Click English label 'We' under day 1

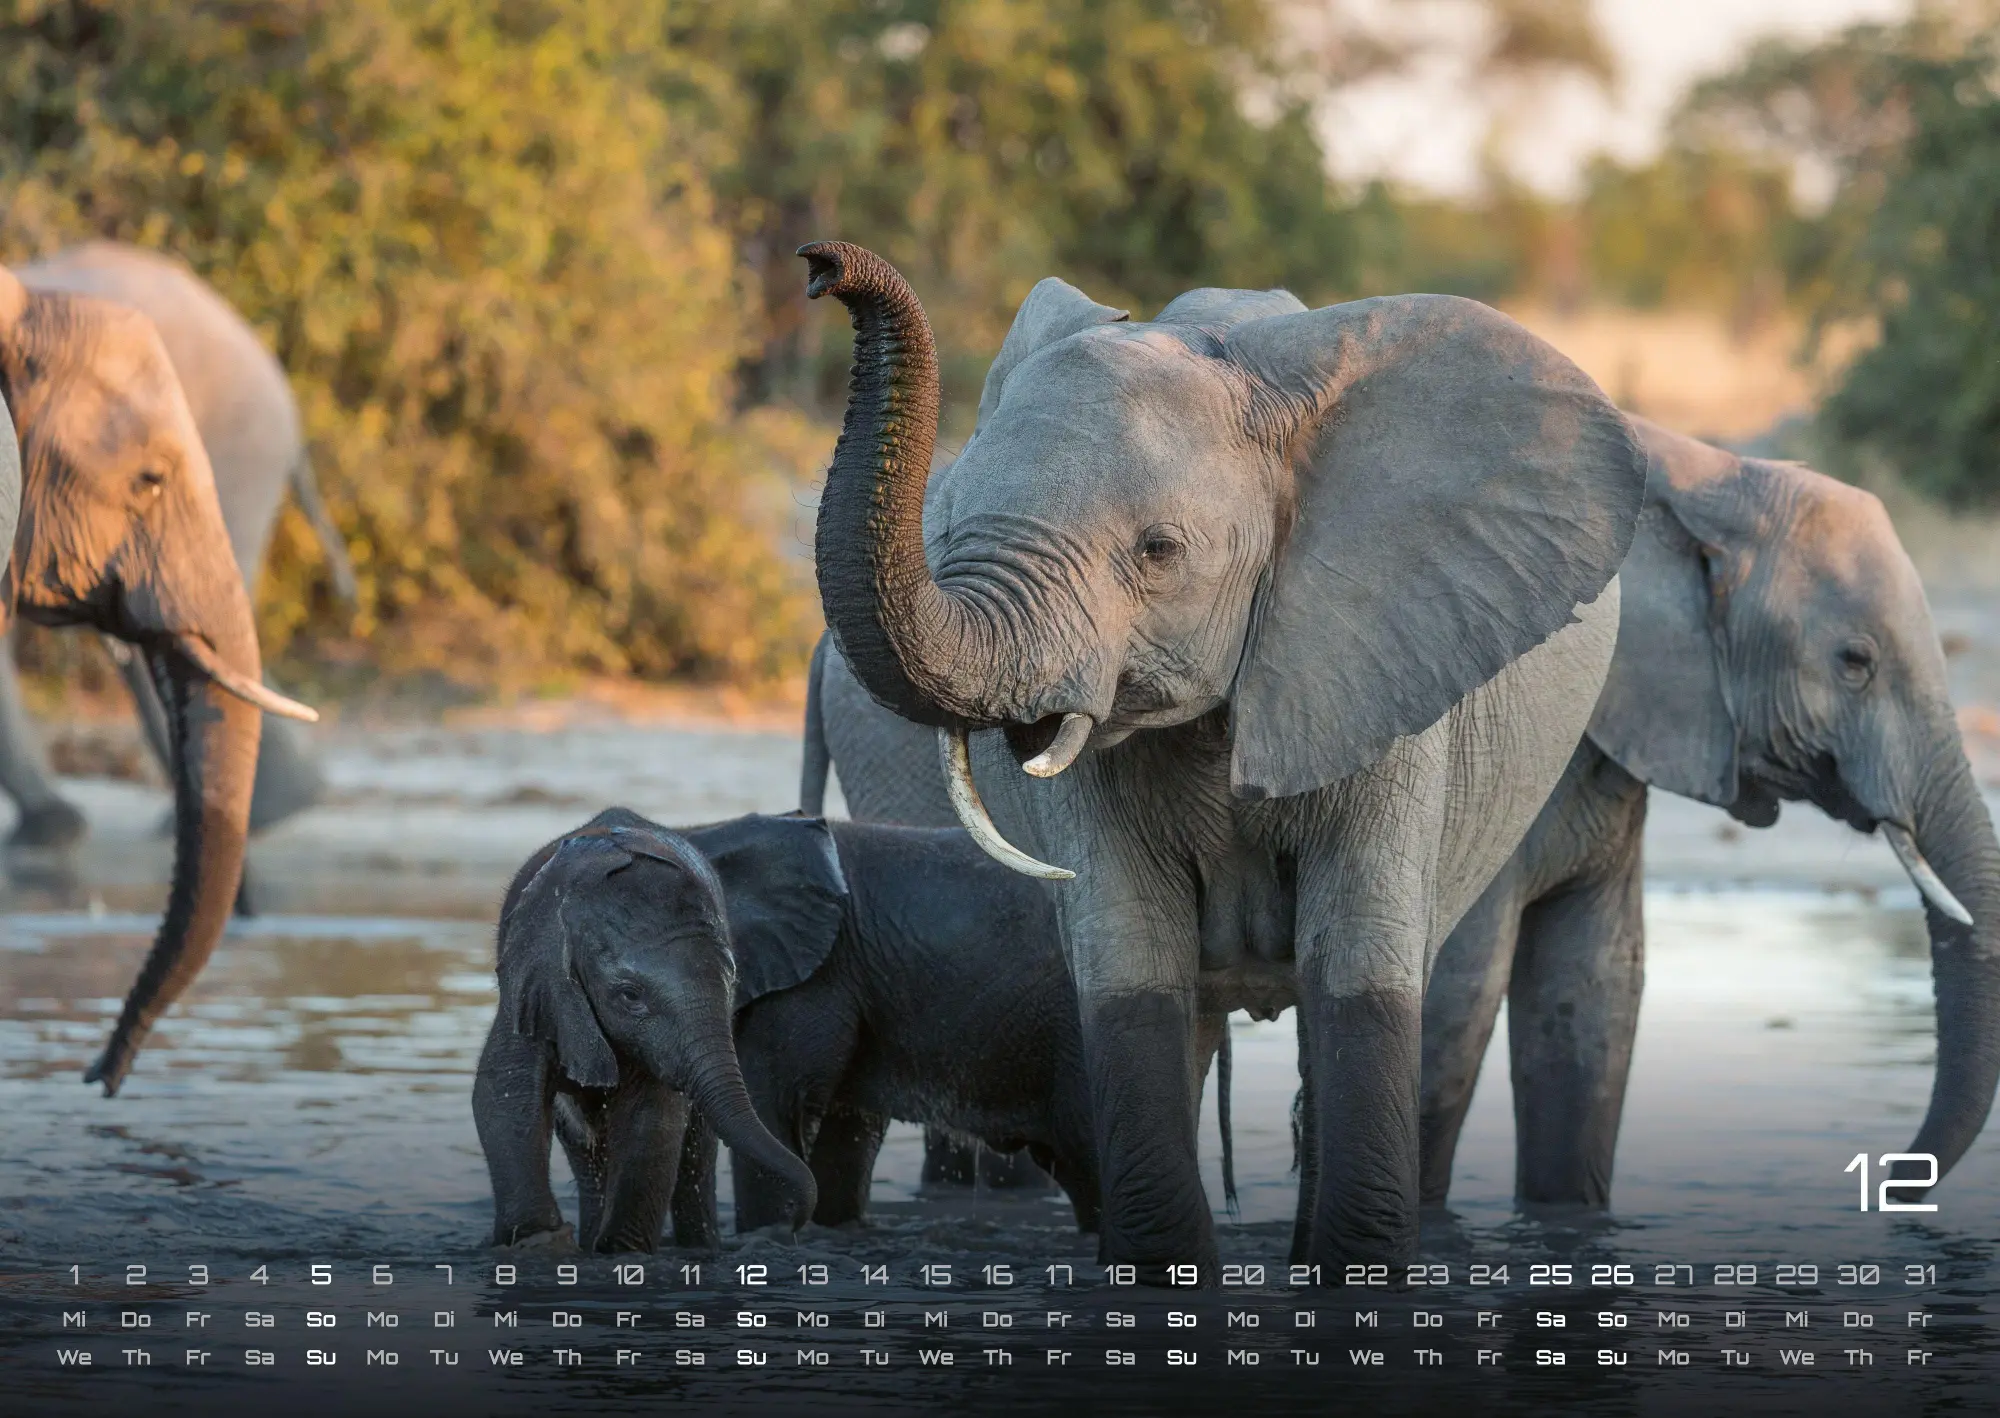tap(74, 1358)
